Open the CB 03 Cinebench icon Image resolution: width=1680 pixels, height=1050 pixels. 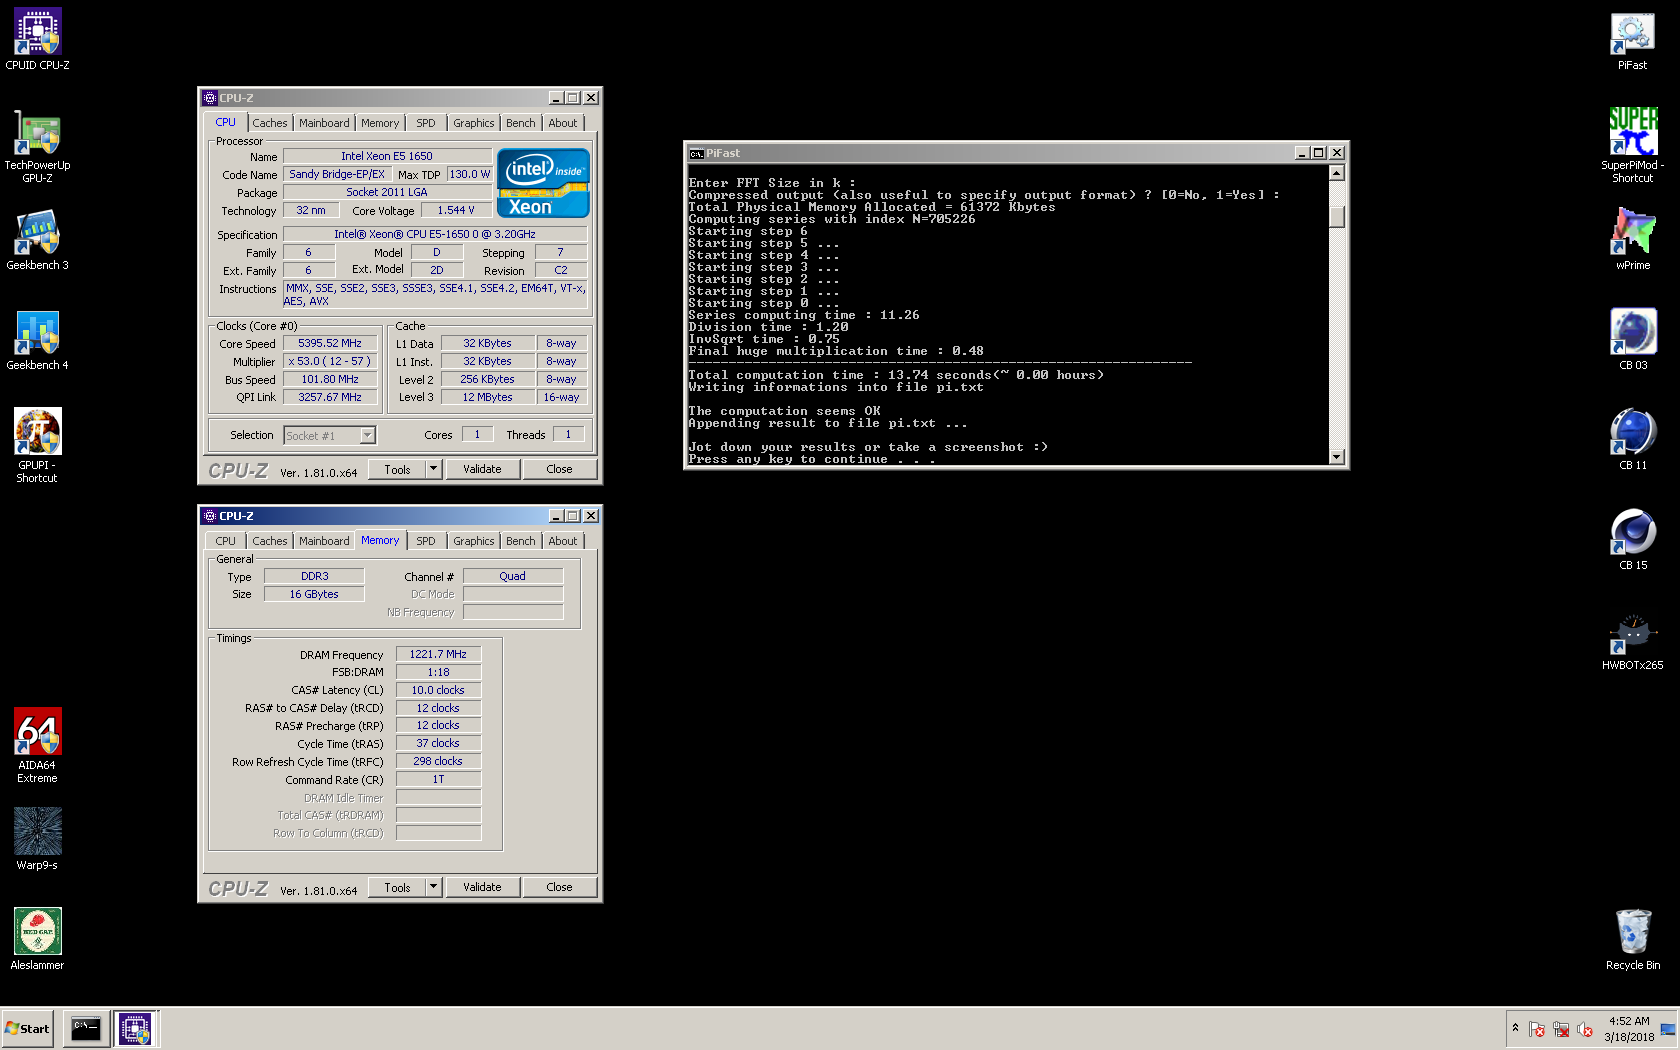point(1632,340)
